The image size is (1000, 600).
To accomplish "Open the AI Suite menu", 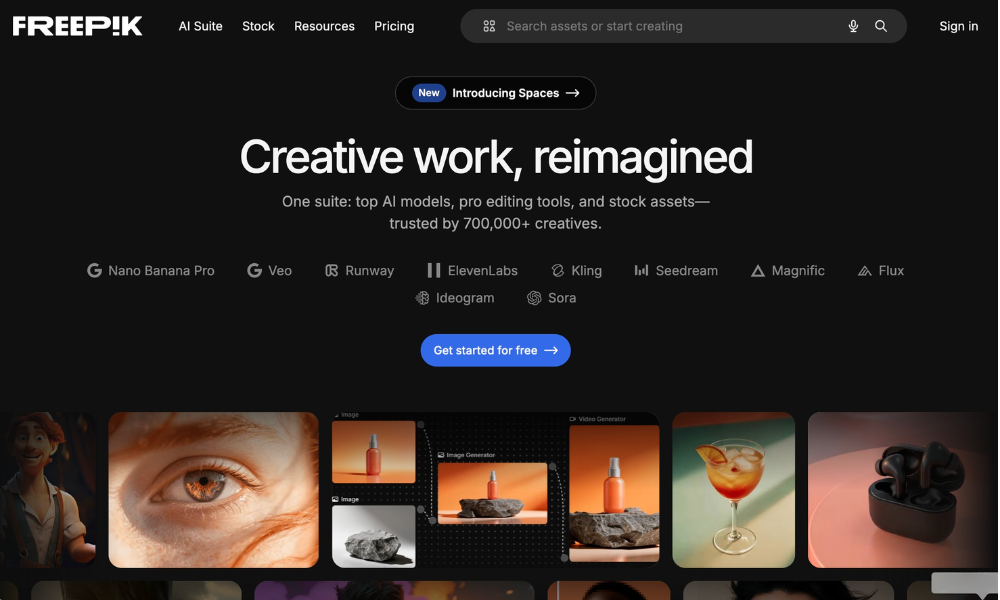I will point(200,26).
